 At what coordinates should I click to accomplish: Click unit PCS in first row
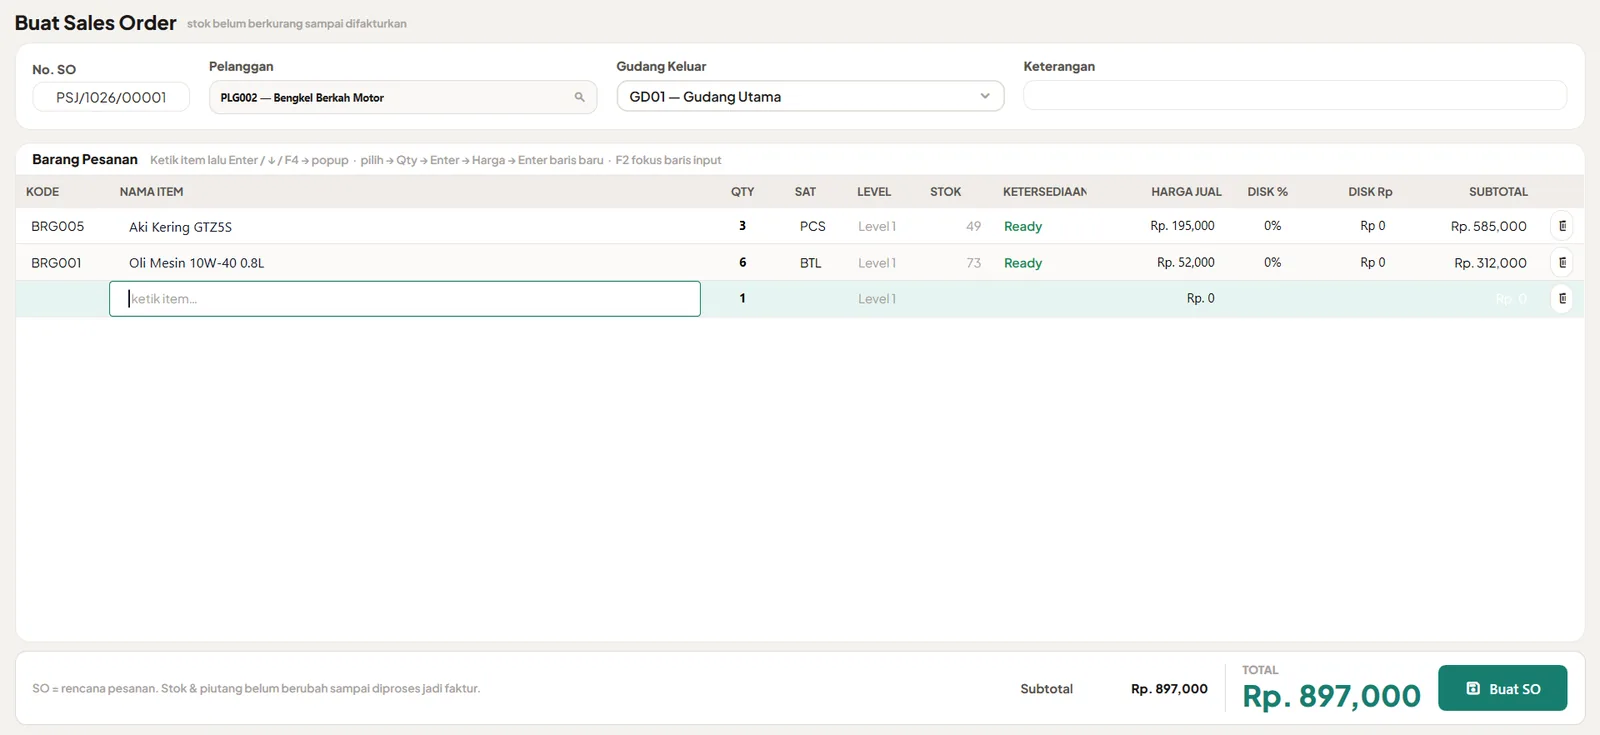point(812,226)
